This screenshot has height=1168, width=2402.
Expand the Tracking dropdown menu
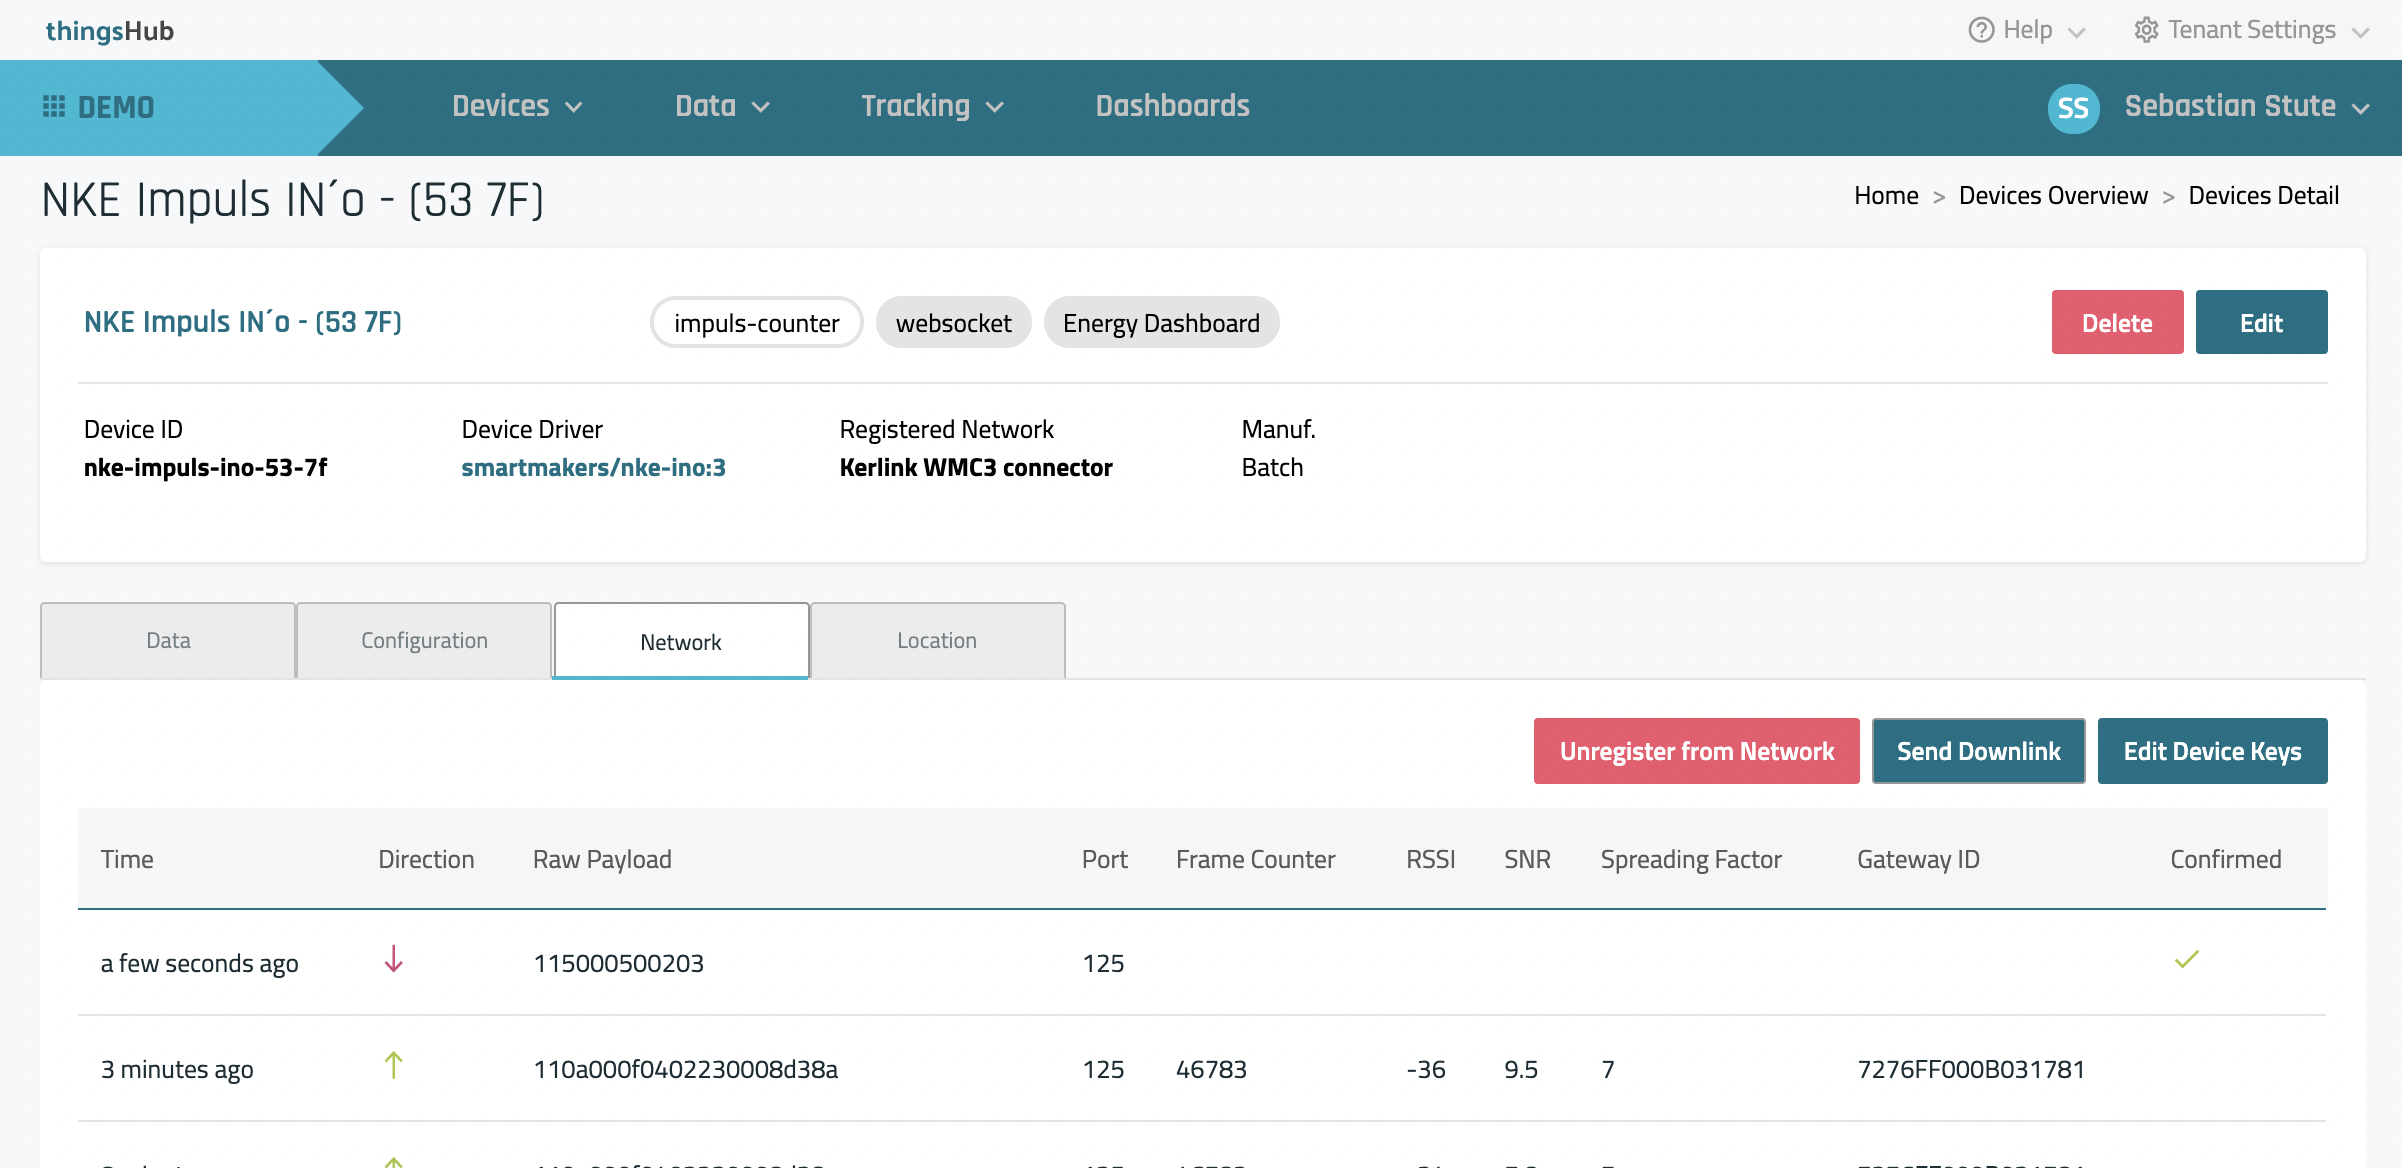point(931,106)
